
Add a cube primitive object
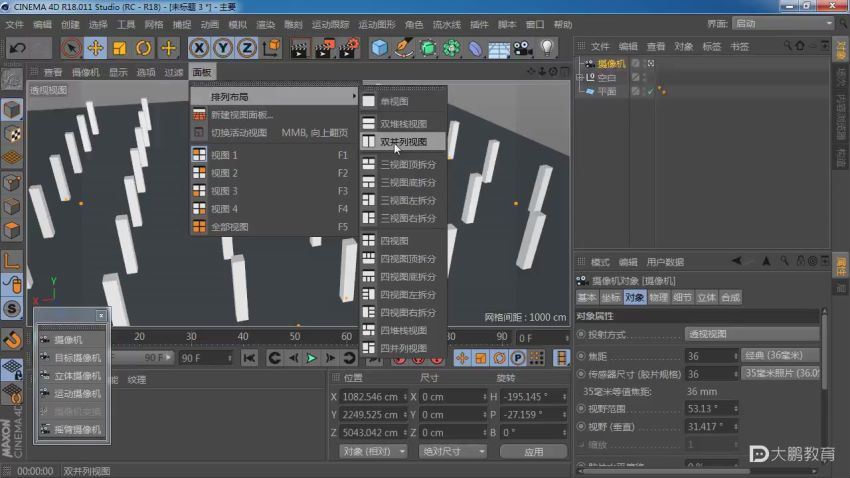[379, 48]
